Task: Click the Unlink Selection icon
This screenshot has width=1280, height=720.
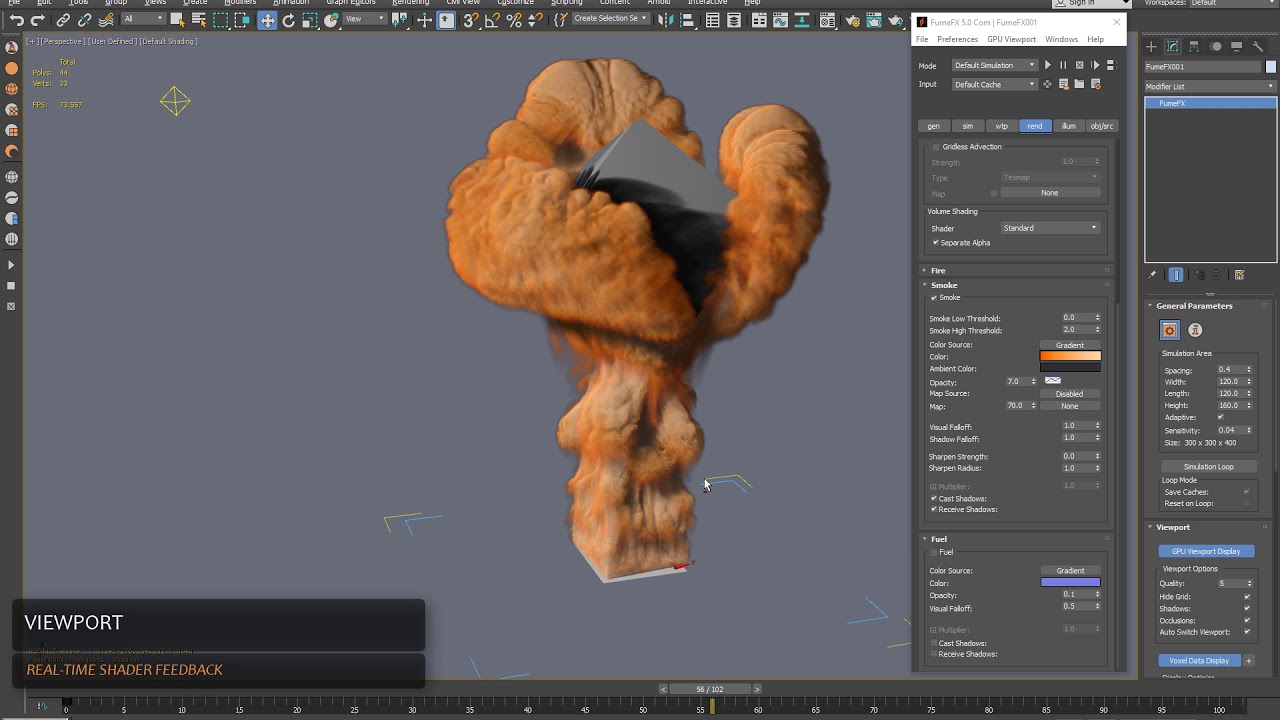Action: 85,20
